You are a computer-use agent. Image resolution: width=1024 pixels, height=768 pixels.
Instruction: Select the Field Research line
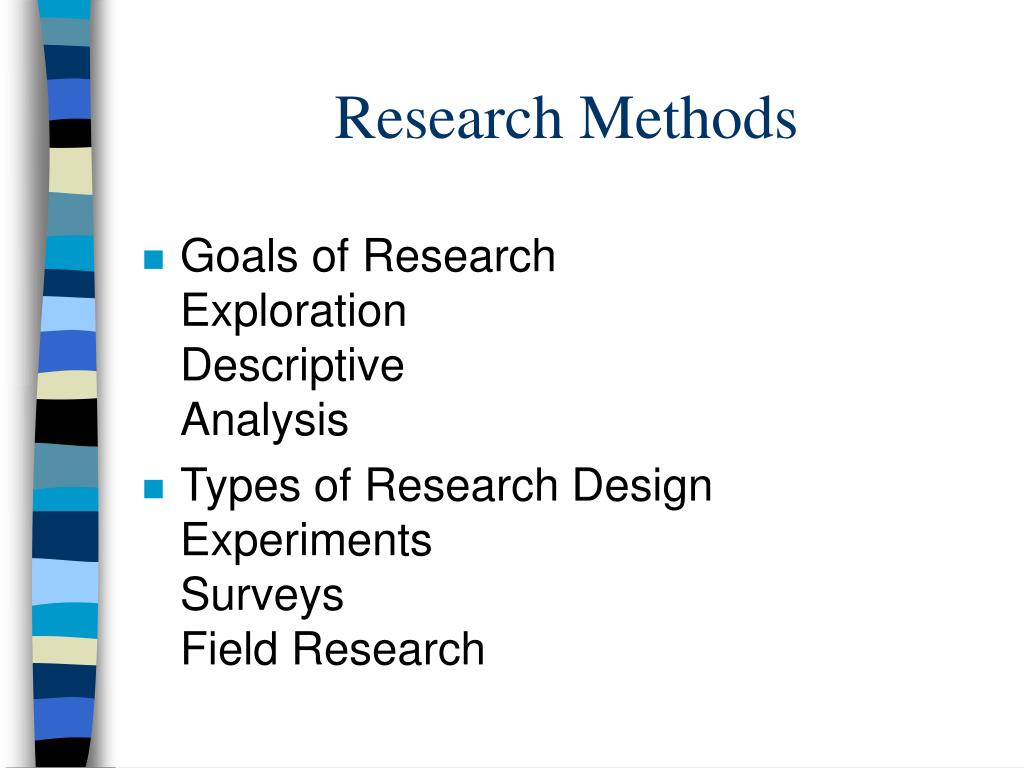[333, 649]
